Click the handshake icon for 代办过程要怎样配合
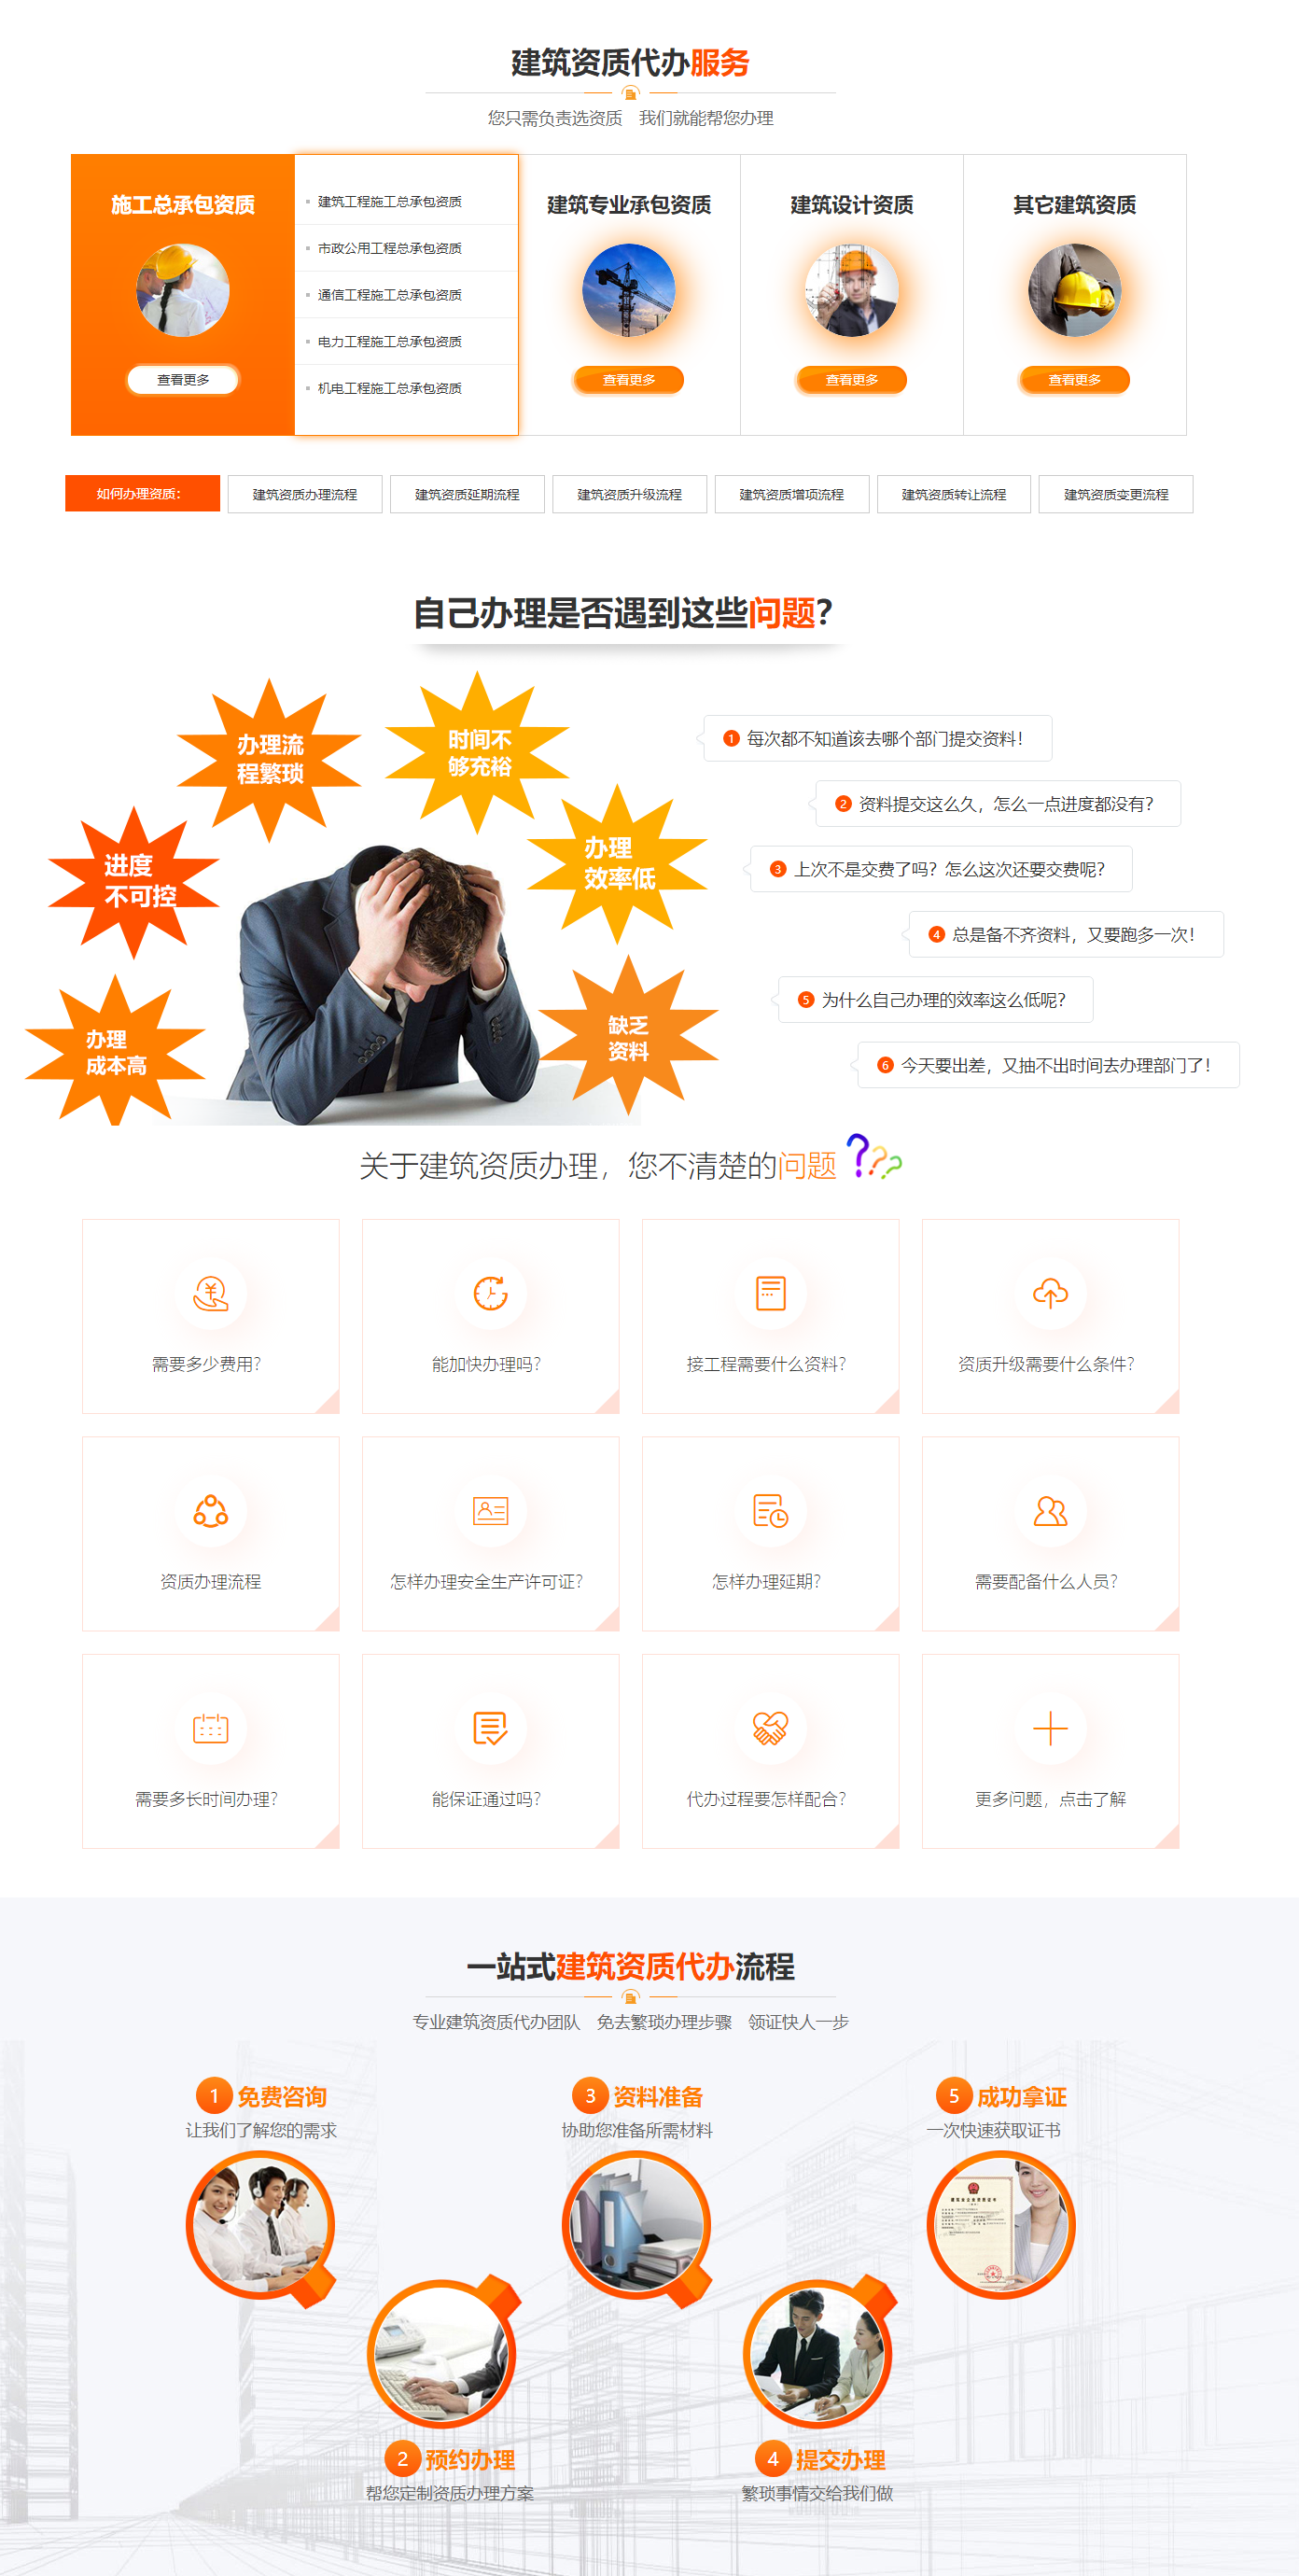This screenshot has width=1299, height=2576. [770, 1728]
